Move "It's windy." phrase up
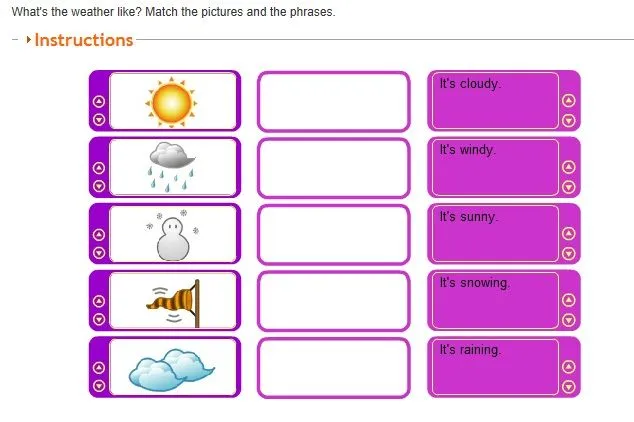 [569, 167]
